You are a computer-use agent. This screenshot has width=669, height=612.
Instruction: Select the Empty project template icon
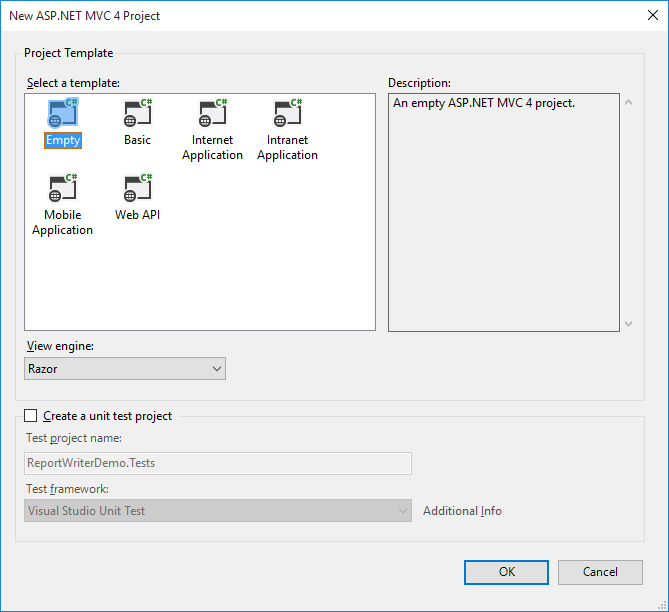click(62, 113)
